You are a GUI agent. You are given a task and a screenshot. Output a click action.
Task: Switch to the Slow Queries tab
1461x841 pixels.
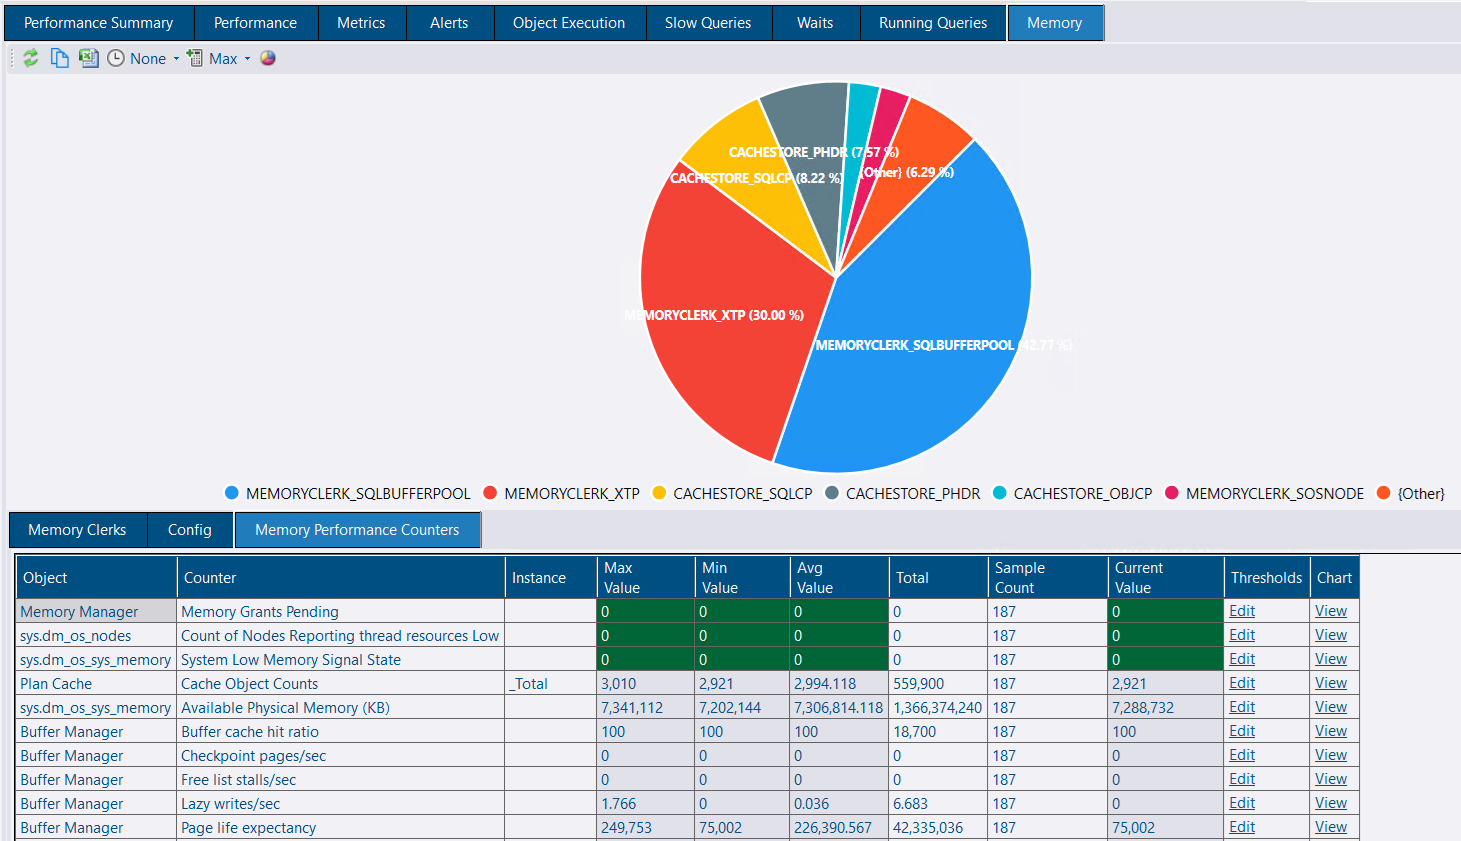point(707,23)
